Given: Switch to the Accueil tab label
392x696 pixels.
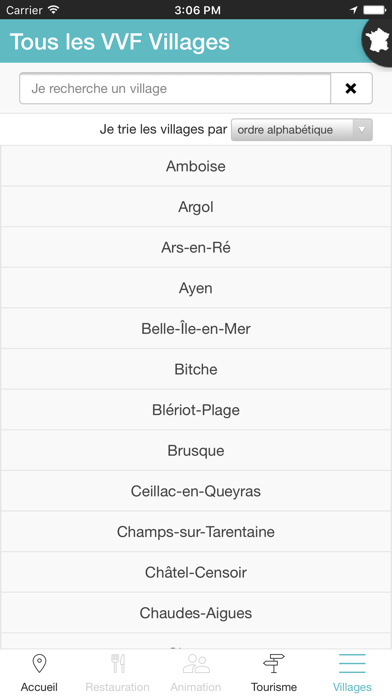Looking at the screenshot, I should [x=40, y=687].
